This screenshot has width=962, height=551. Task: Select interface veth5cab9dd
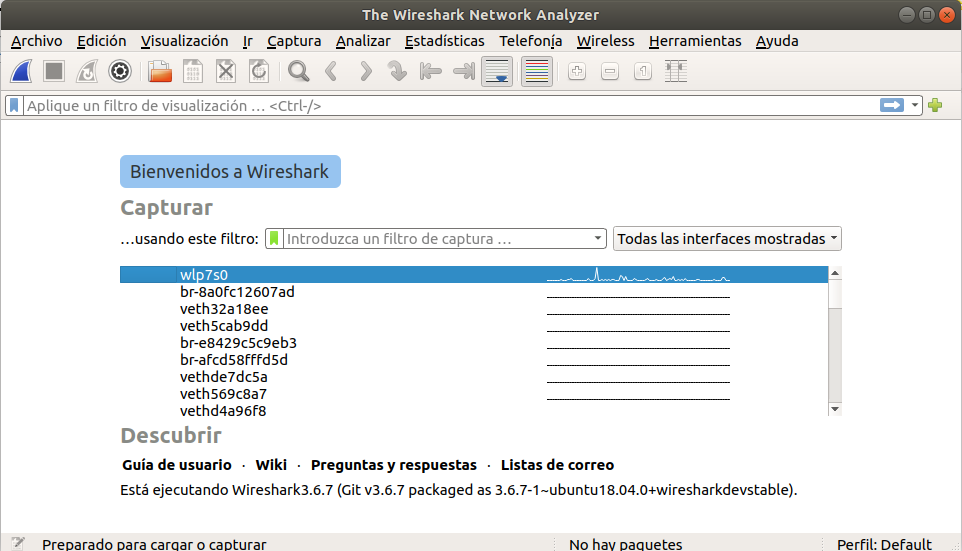[474, 326]
